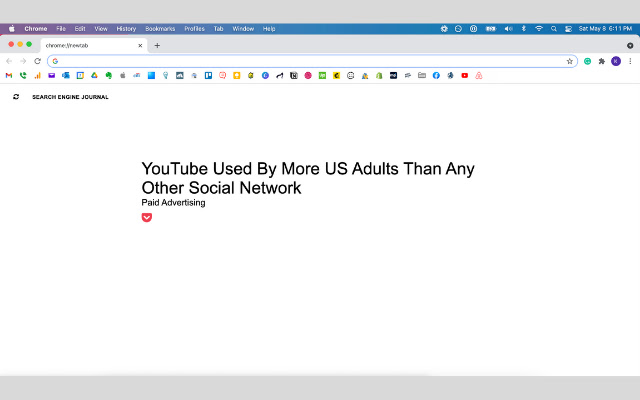Open the purple mail envelope bookmark
Screen dimensions: 640x400
(x=51, y=76)
